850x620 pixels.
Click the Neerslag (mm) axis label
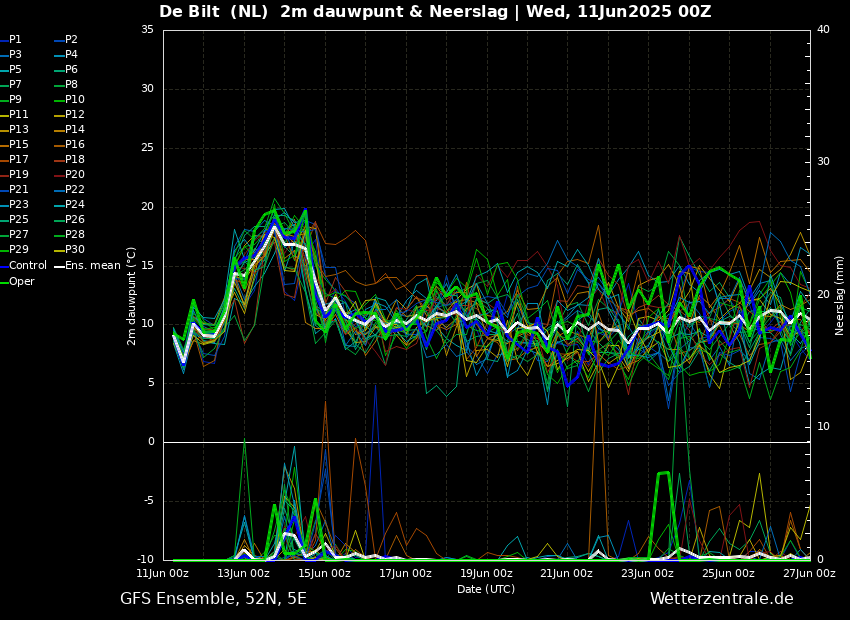(840, 295)
